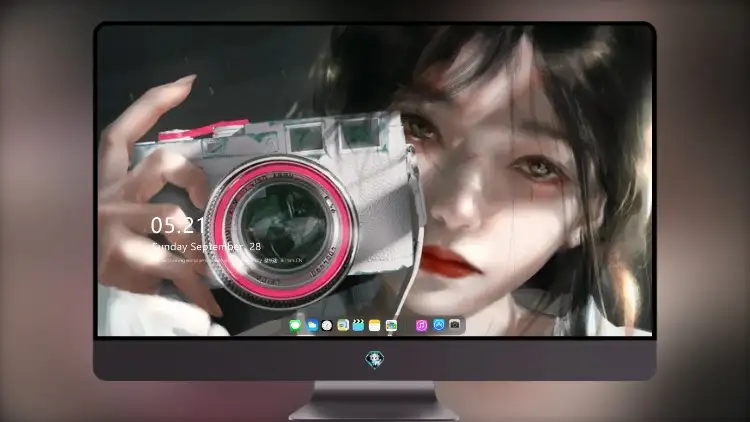Open the pink Music app in dock
Image resolution: width=750 pixels, height=422 pixels.
click(x=421, y=325)
